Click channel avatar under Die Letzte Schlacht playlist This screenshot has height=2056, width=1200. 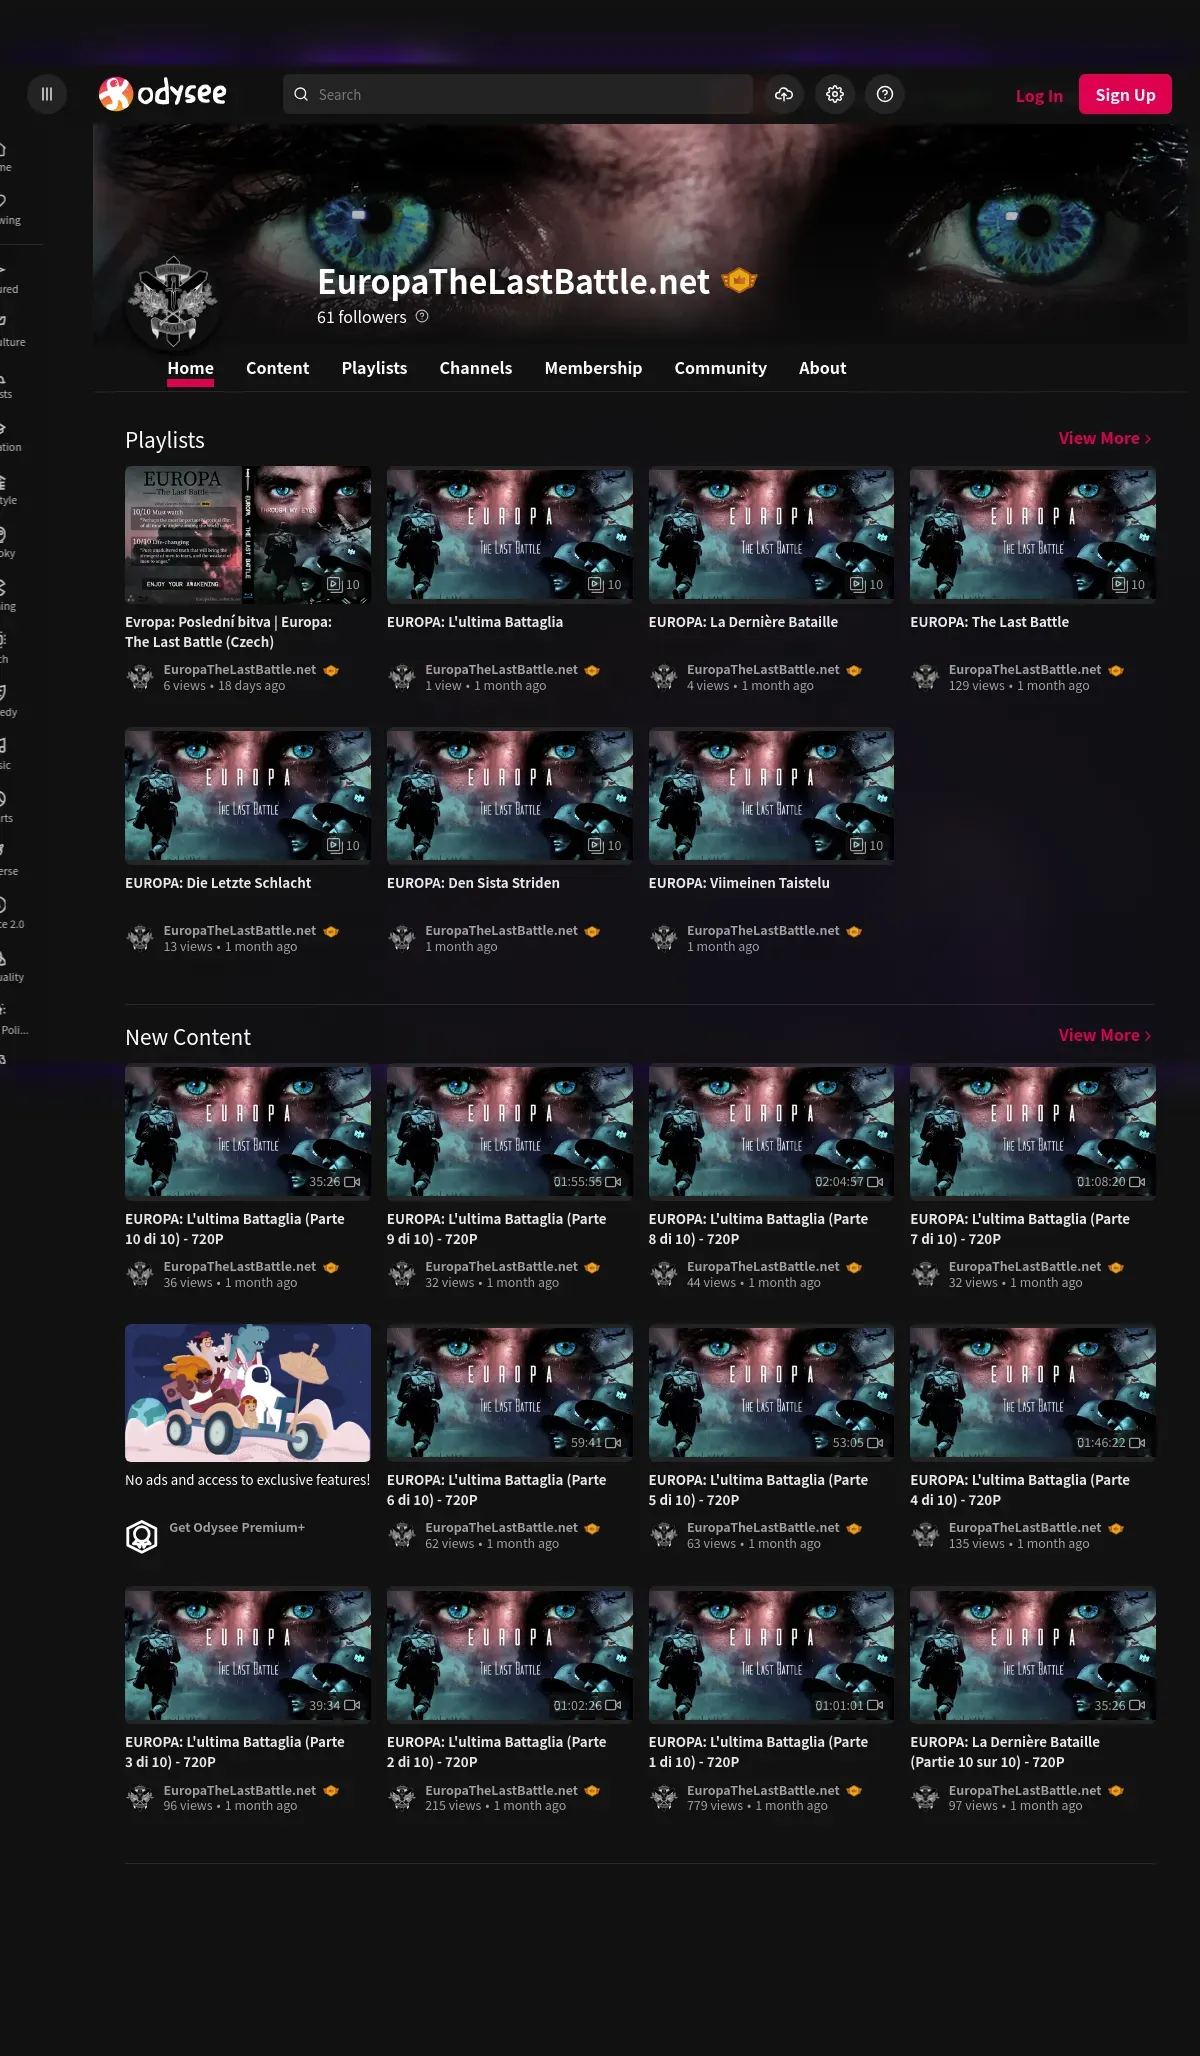[140, 938]
